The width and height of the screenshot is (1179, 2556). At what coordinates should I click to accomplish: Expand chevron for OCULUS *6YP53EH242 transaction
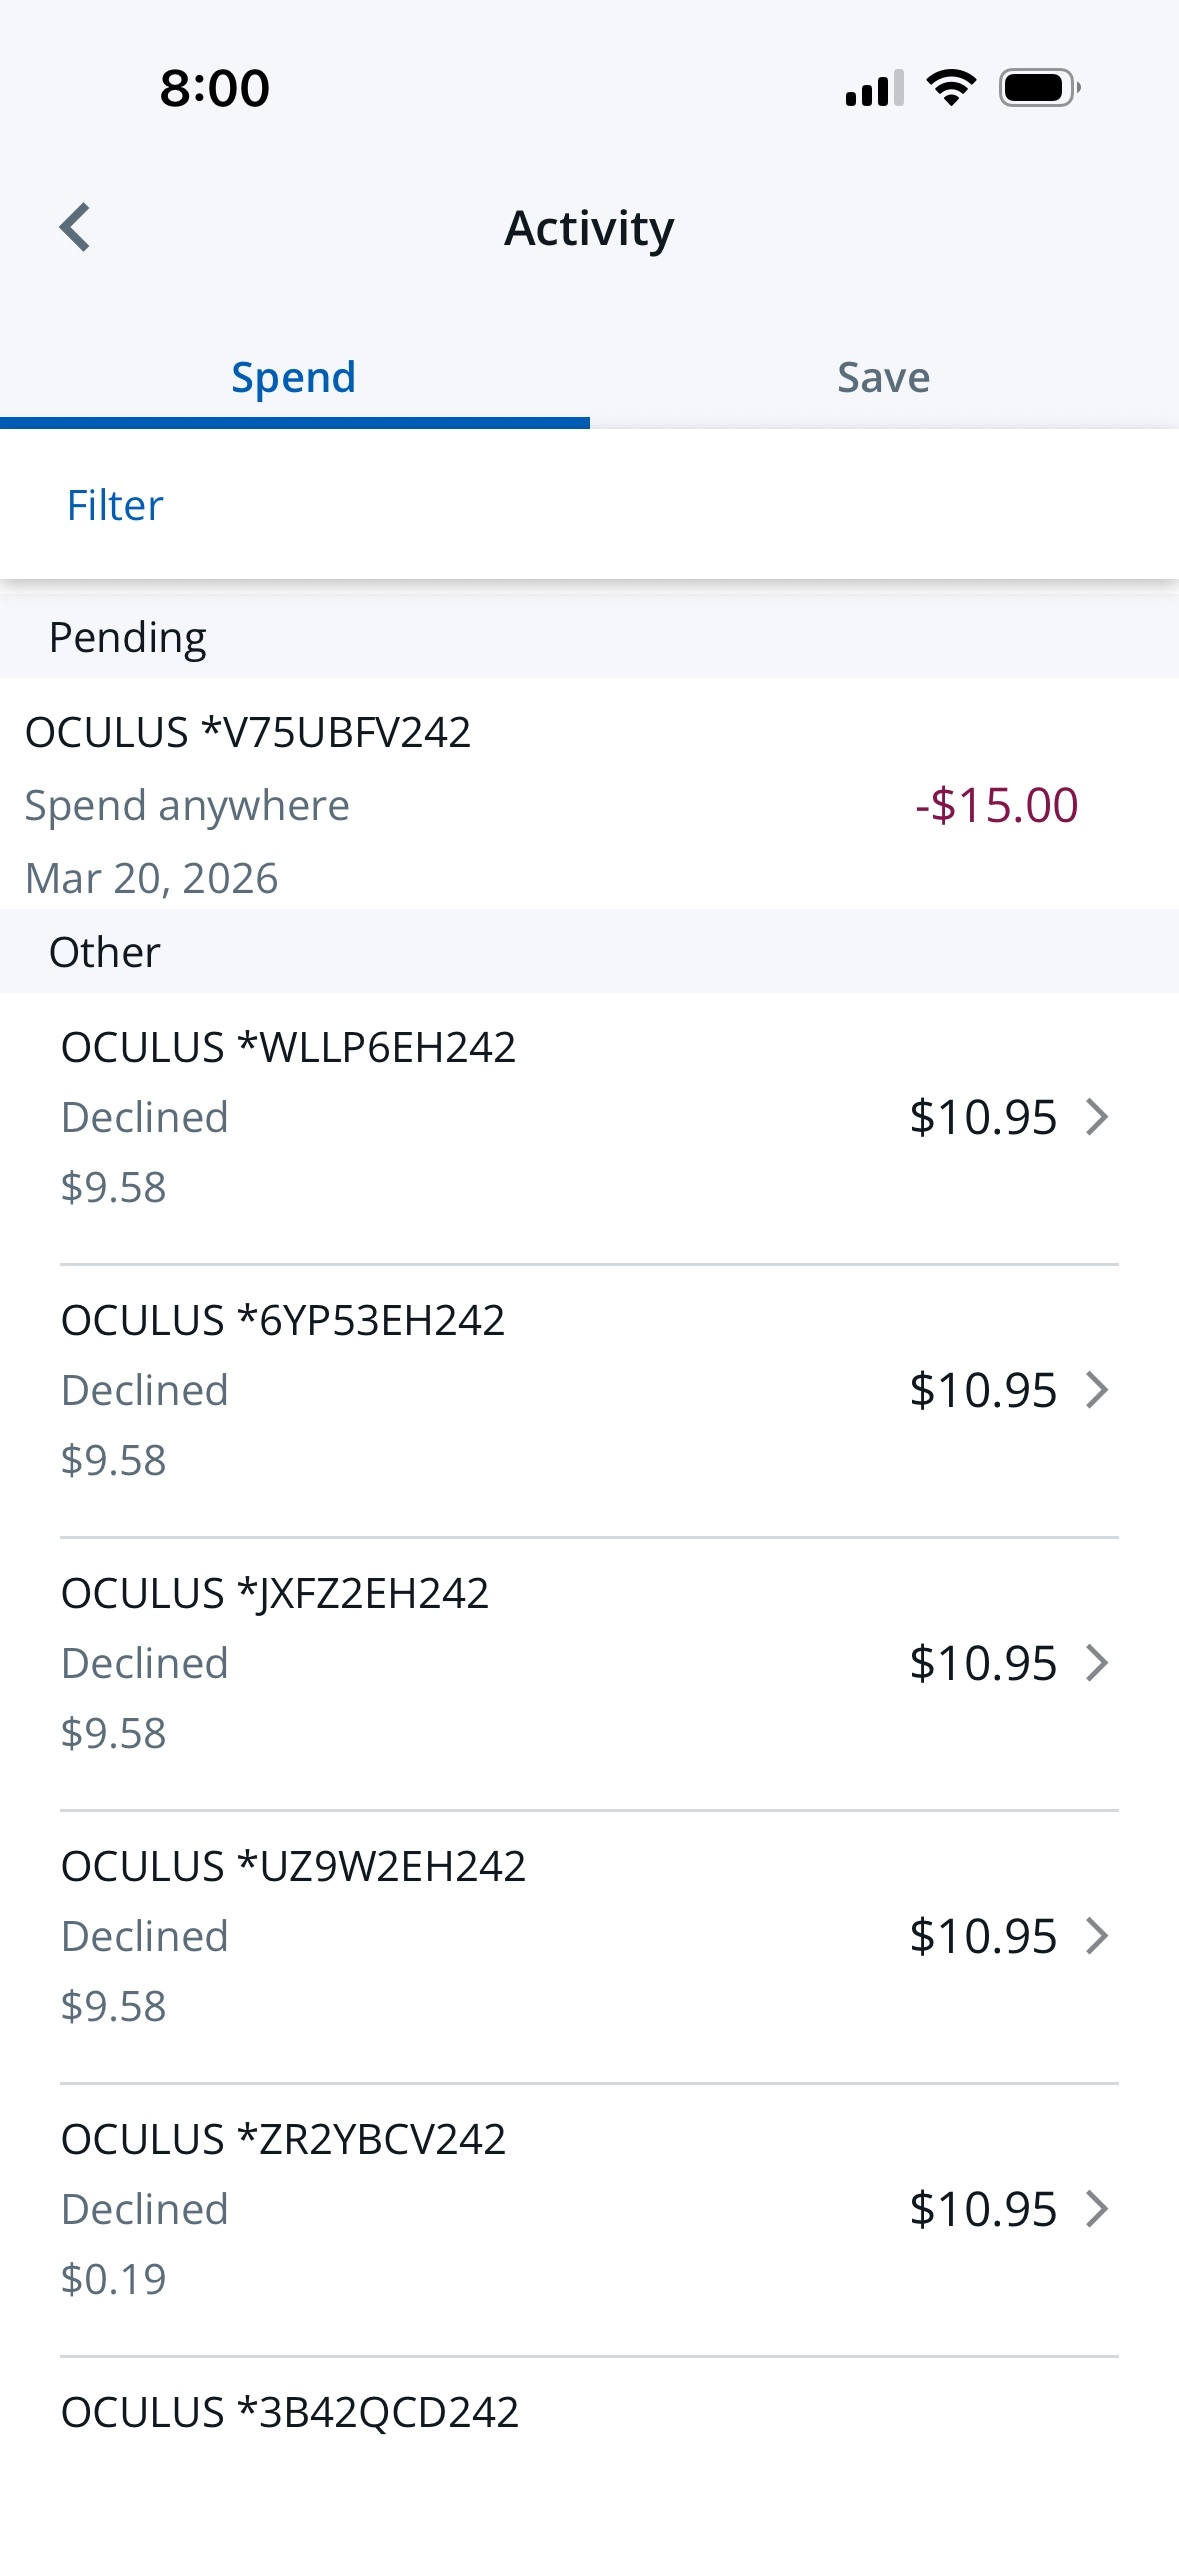1097,1390
